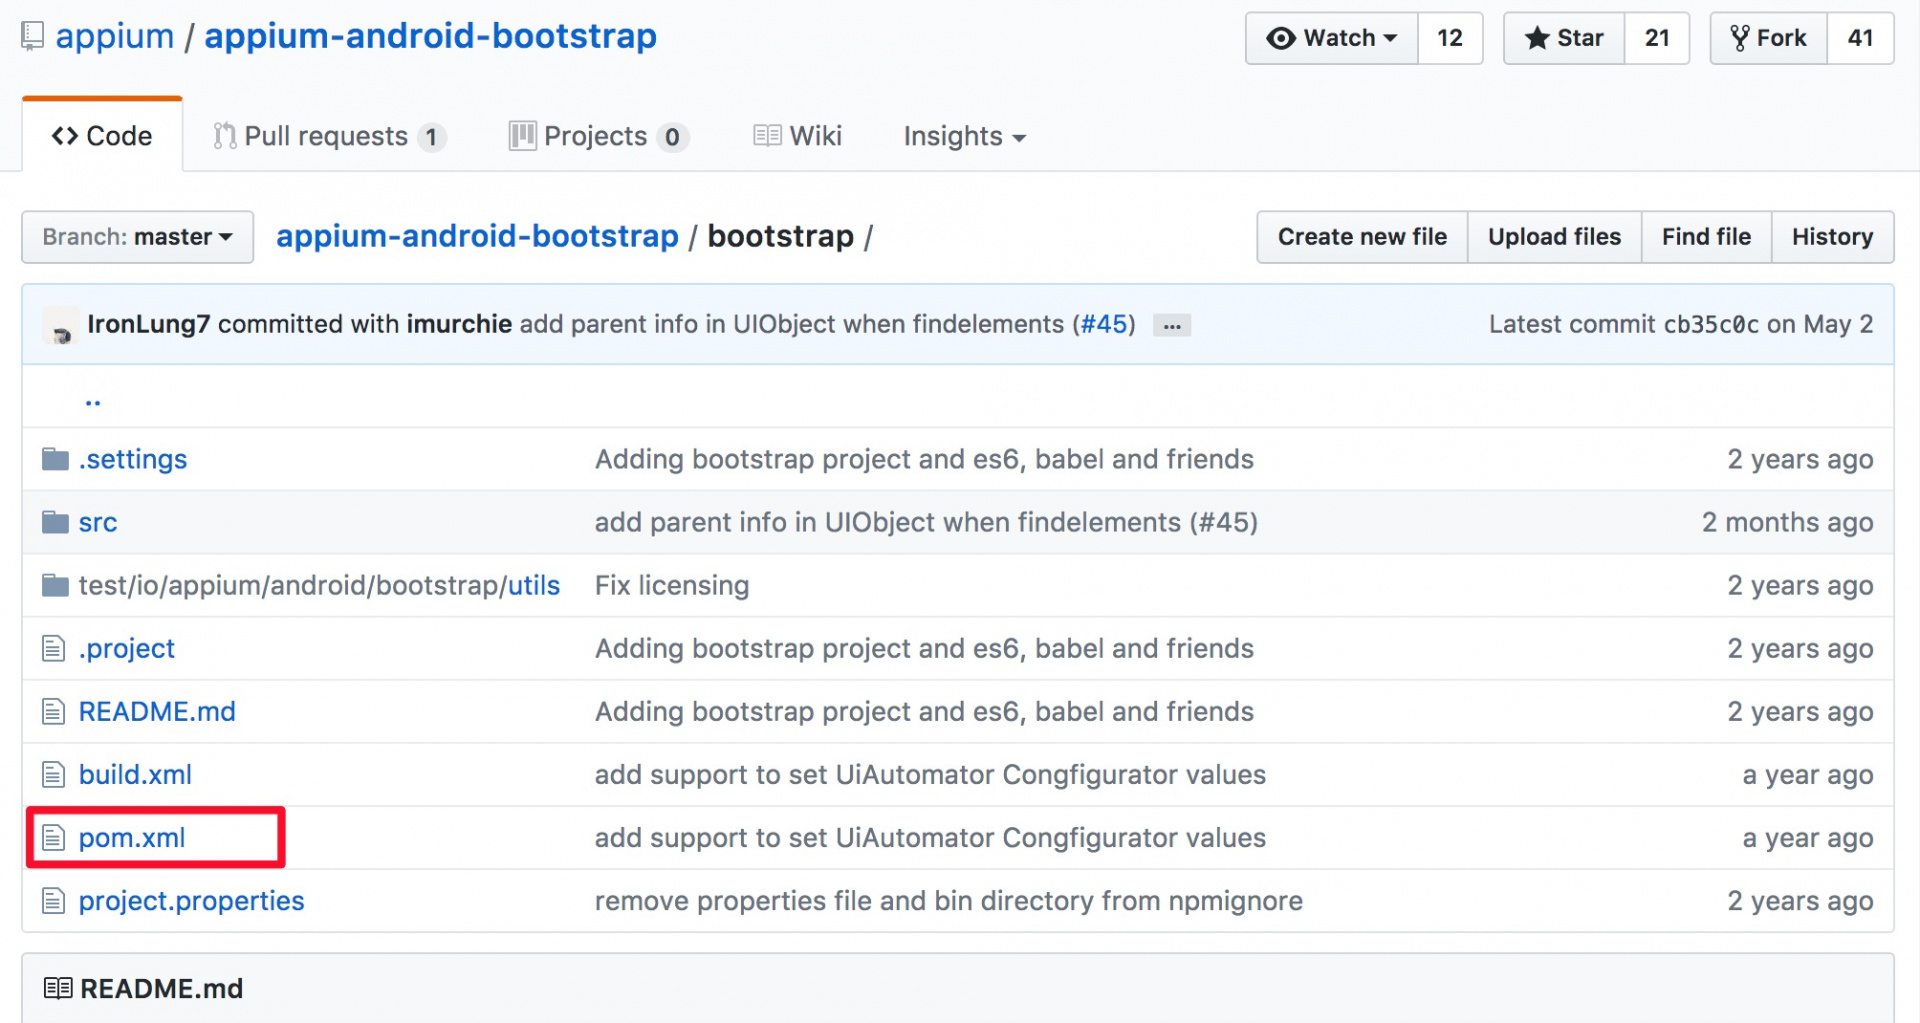
Task: Open src folder
Action: coord(98,522)
